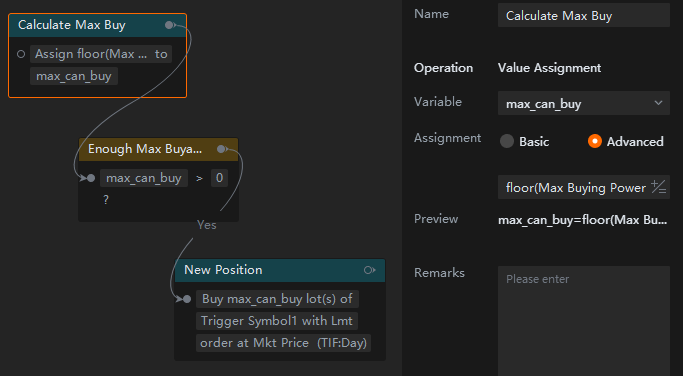Click the output port icon on New Position node
Image resolution: width=683 pixels, height=376 pixels.
coord(369,270)
